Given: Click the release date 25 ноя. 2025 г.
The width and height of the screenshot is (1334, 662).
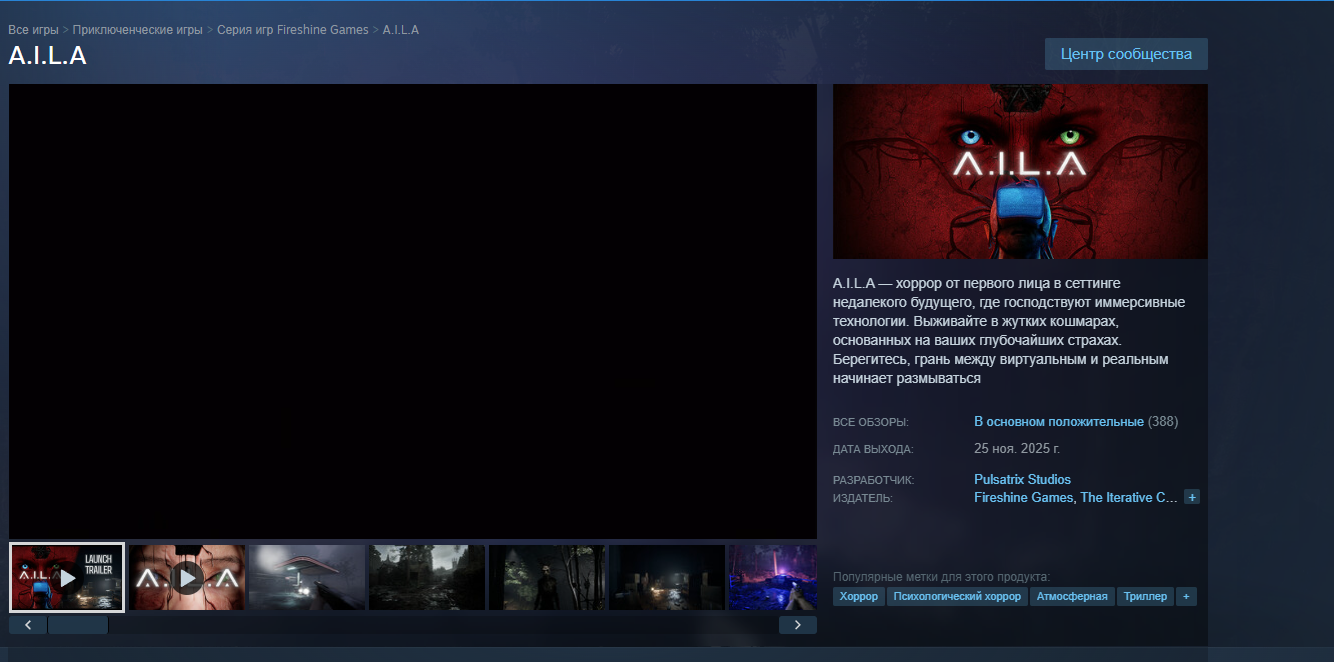Looking at the screenshot, I should (x=1017, y=449).
